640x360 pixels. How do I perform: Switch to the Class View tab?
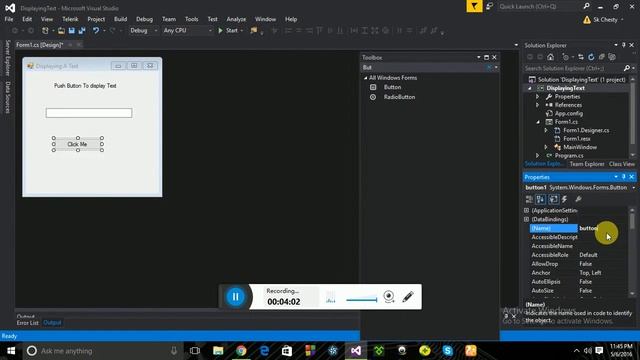point(622,164)
